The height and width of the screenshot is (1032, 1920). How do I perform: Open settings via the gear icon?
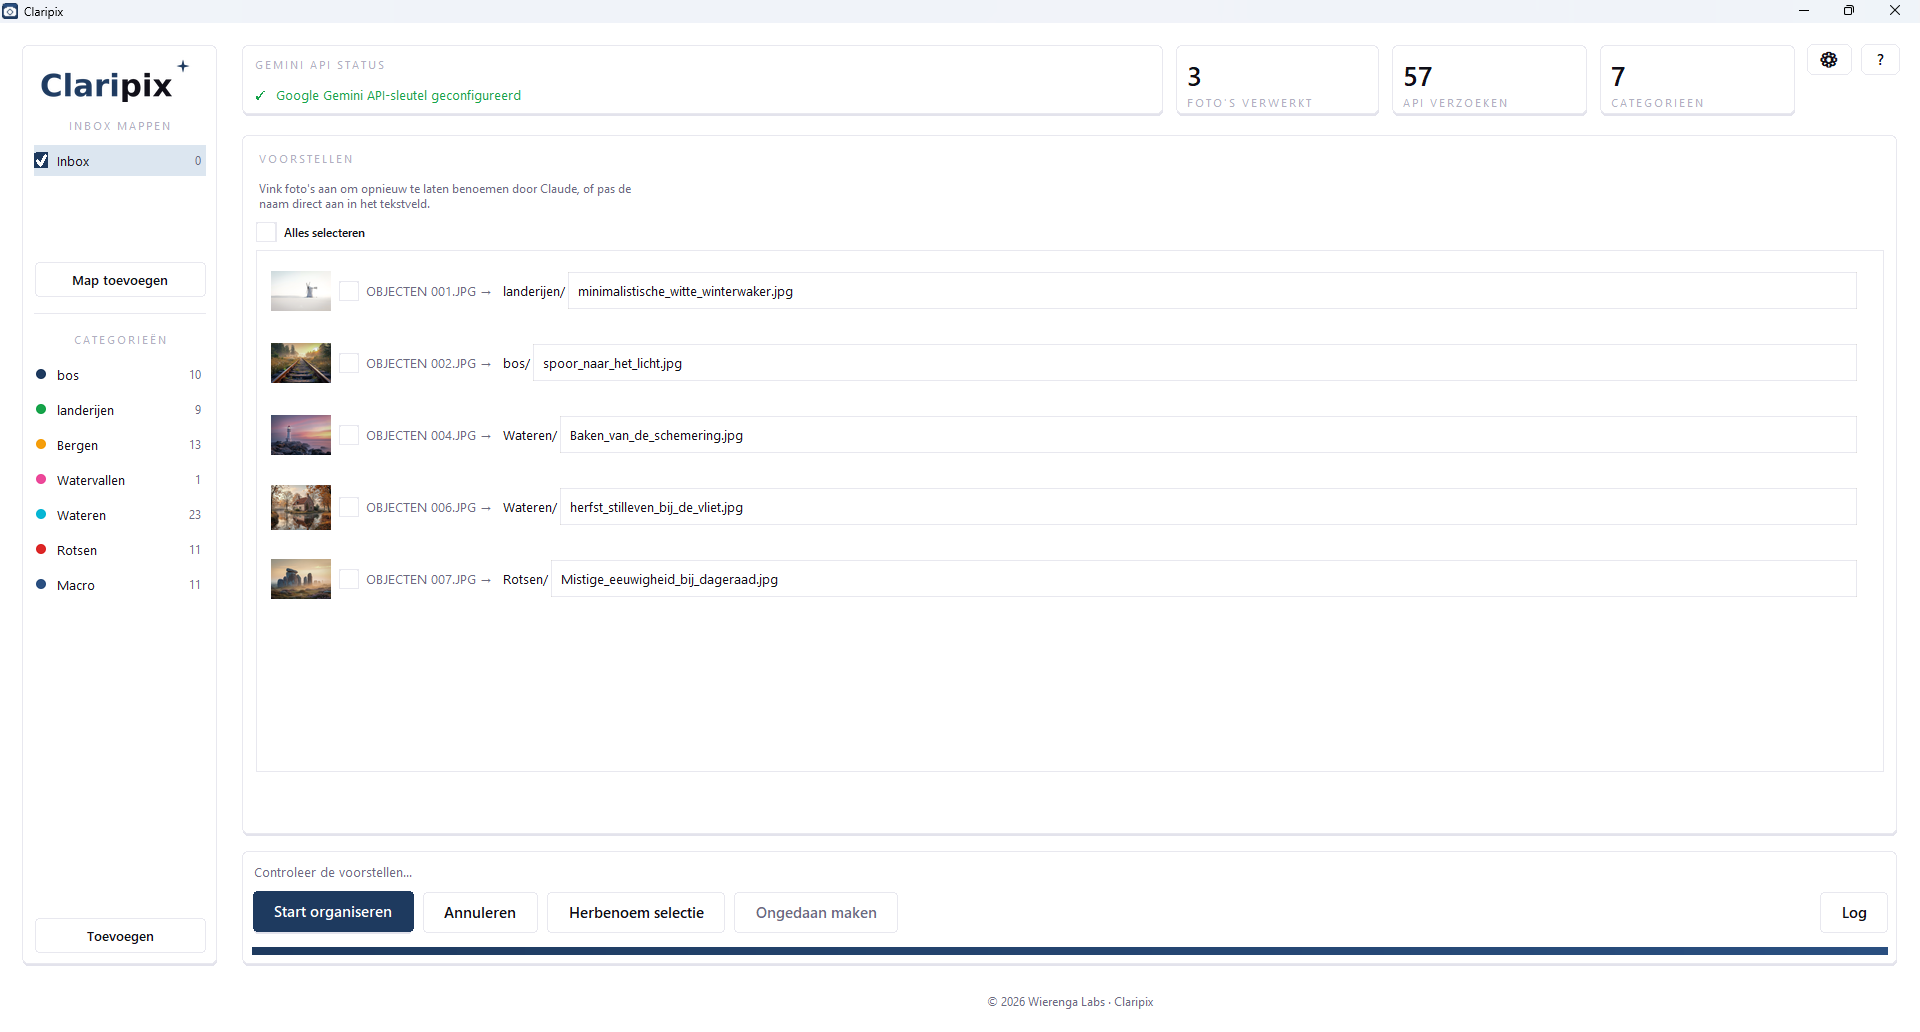coord(1829,60)
